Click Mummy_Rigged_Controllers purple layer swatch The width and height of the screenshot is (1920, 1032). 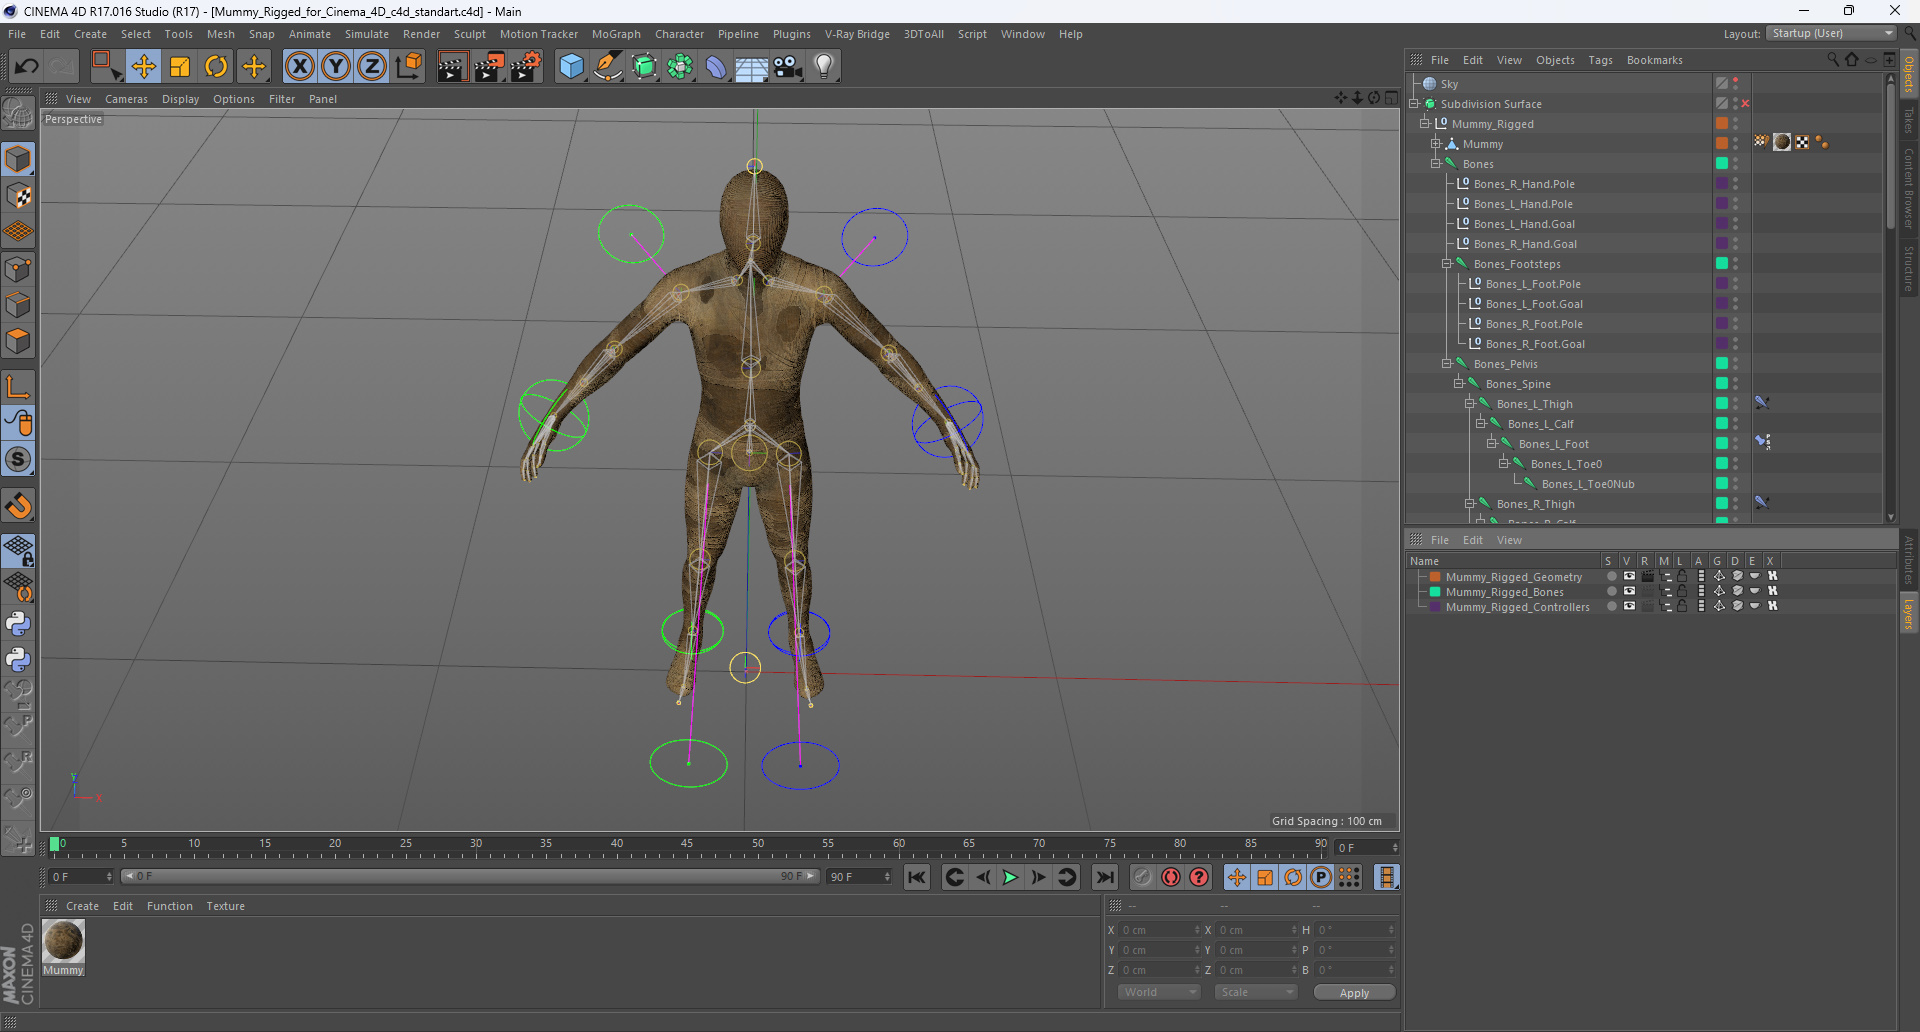(x=1435, y=607)
